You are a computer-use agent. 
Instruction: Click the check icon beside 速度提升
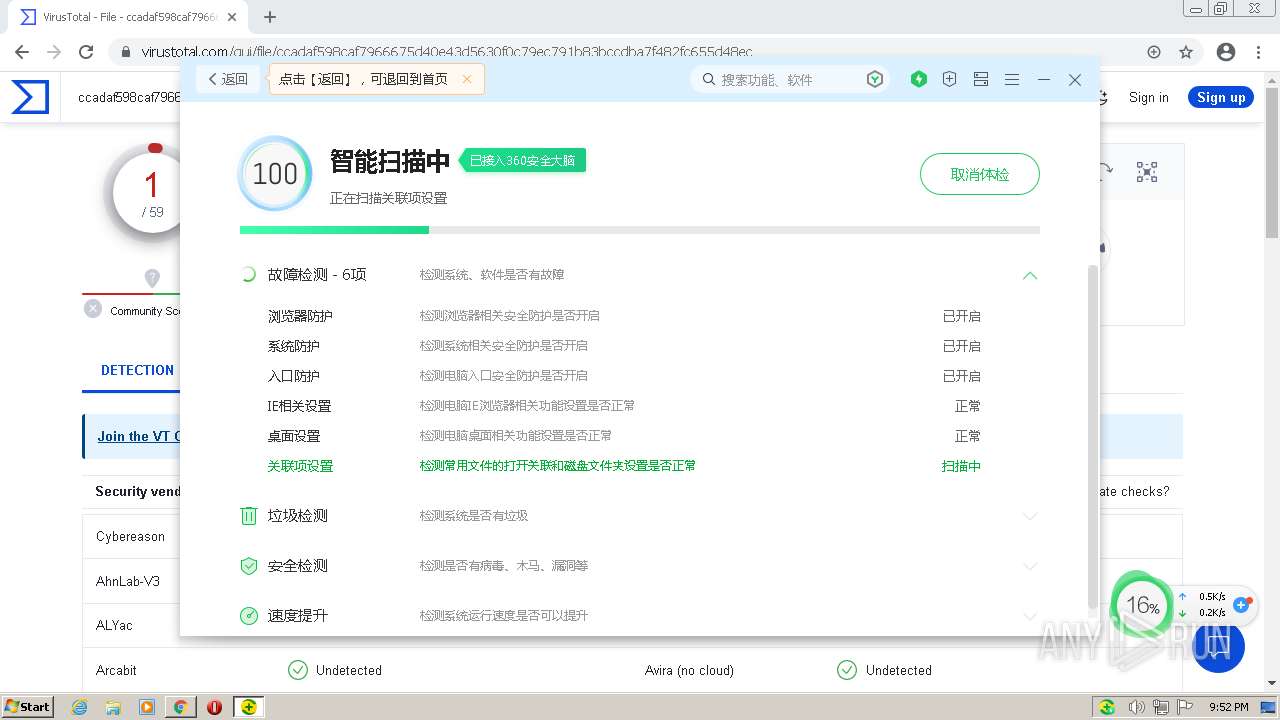coord(249,616)
